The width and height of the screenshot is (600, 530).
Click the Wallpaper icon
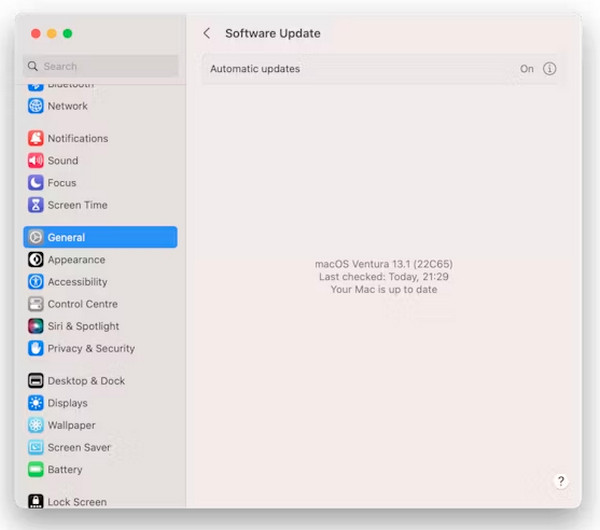(36, 426)
